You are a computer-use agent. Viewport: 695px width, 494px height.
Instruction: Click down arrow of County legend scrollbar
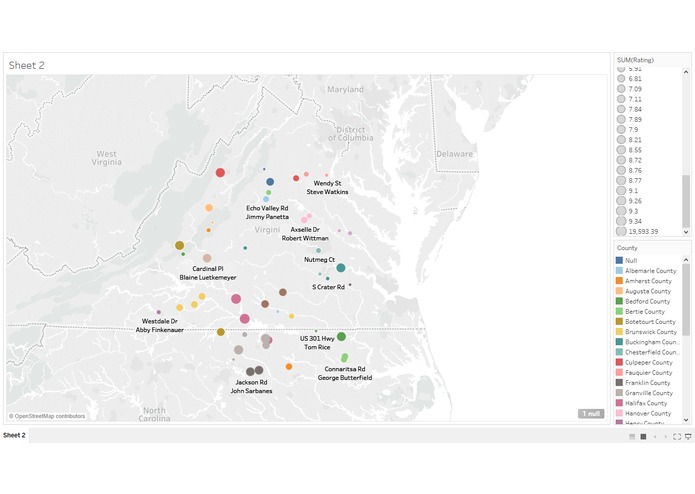pyautogui.click(x=686, y=420)
